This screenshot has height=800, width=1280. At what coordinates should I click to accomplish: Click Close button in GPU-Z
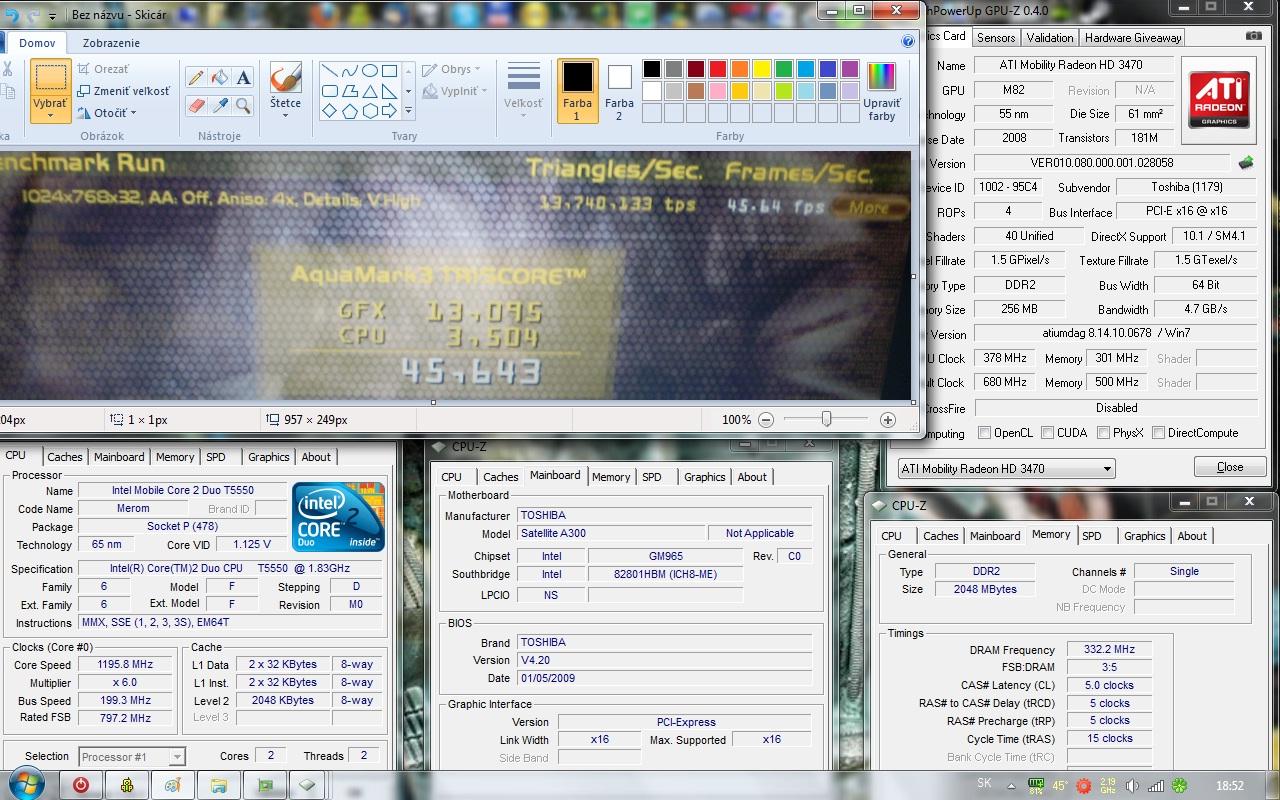coord(1230,467)
